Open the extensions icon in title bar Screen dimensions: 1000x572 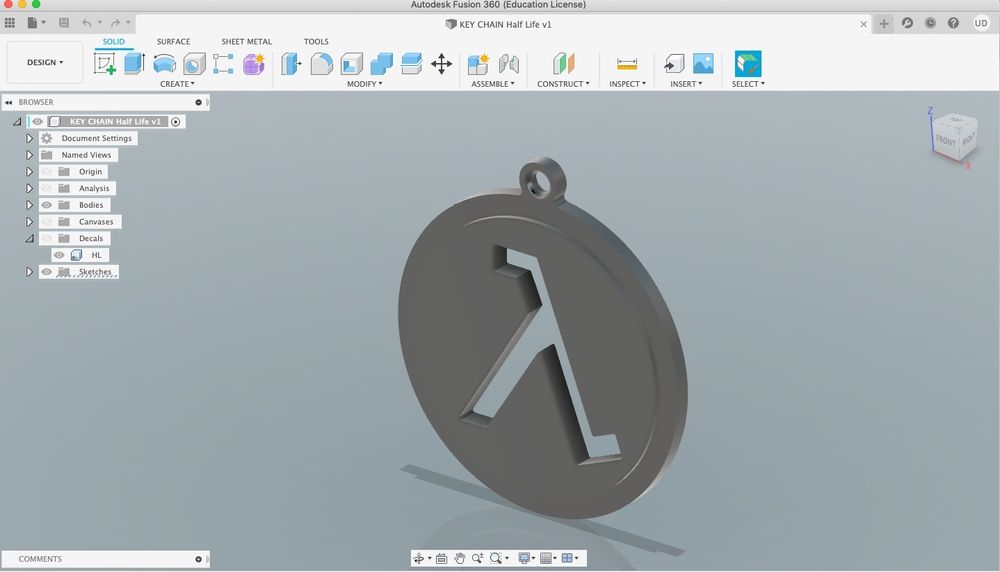(907, 23)
